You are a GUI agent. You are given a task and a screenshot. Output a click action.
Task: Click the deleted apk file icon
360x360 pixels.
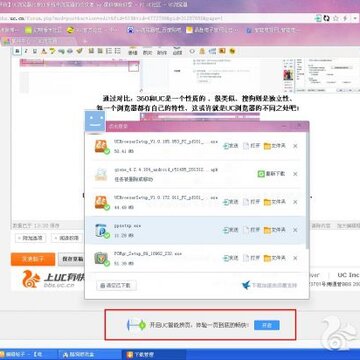coord(101,174)
